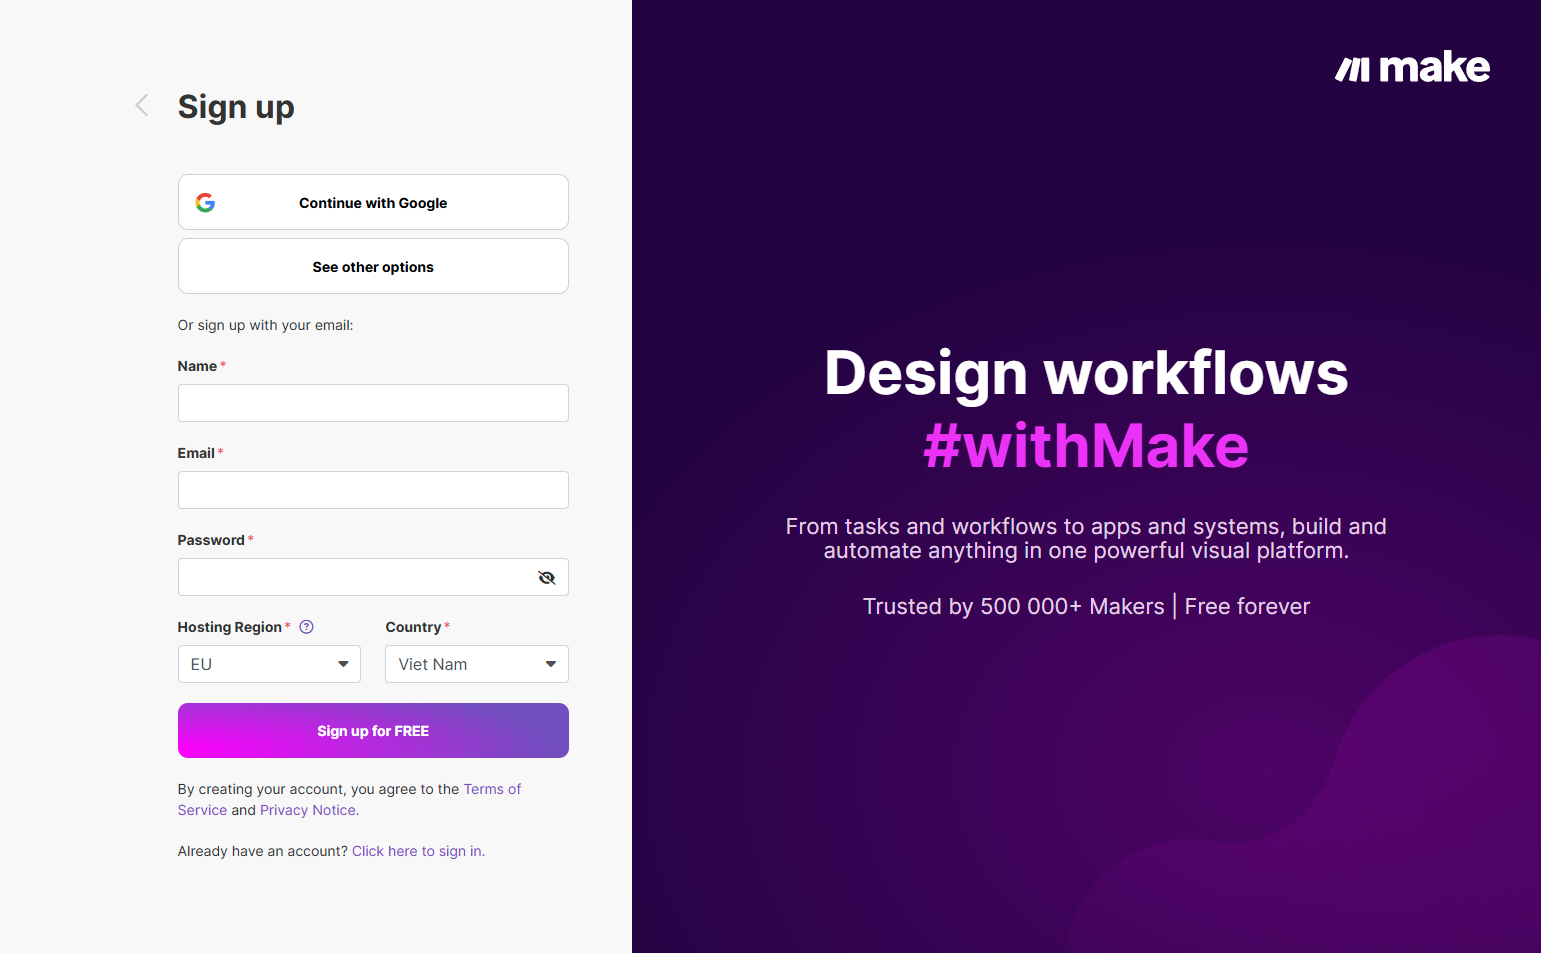Click the chevron on the EU selector

coord(343,663)
